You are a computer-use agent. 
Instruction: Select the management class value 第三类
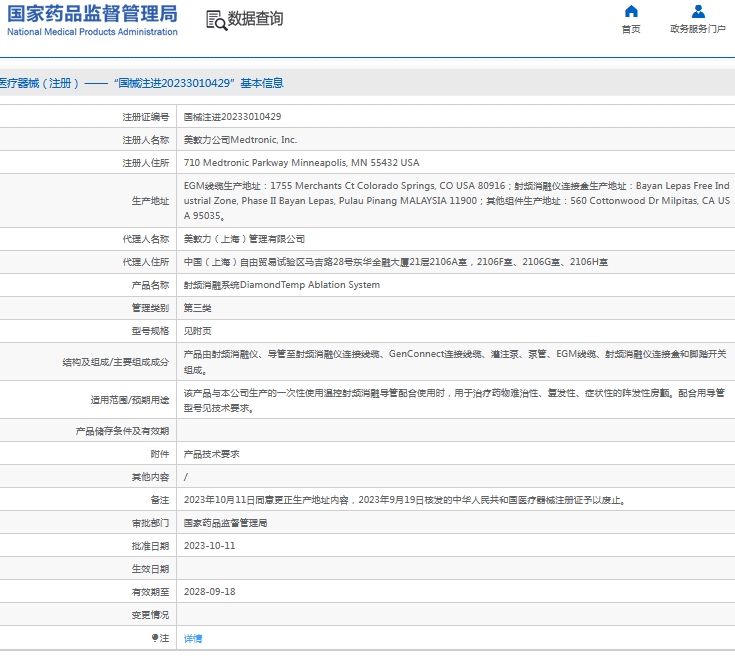(x=197, y=308)
